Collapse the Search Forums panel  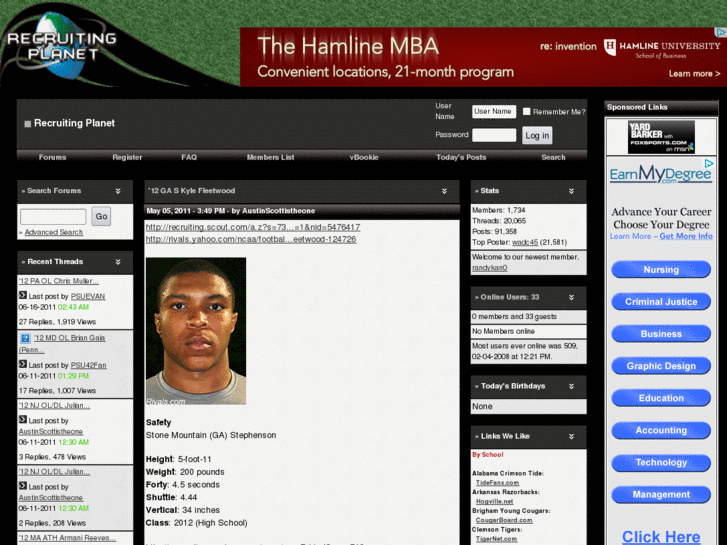pyautogui.click(x=118, y=191)
